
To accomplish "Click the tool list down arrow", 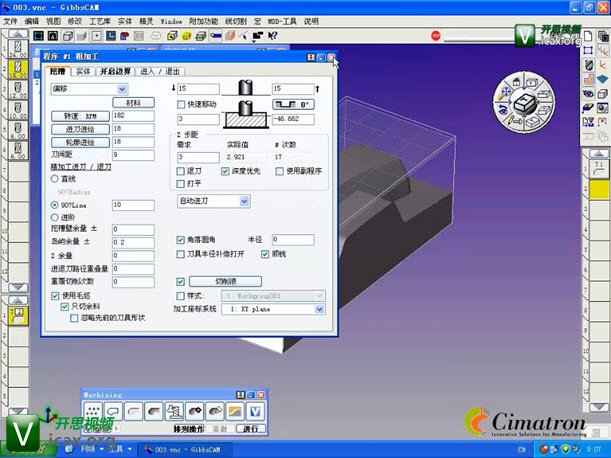I will [18, 287].
